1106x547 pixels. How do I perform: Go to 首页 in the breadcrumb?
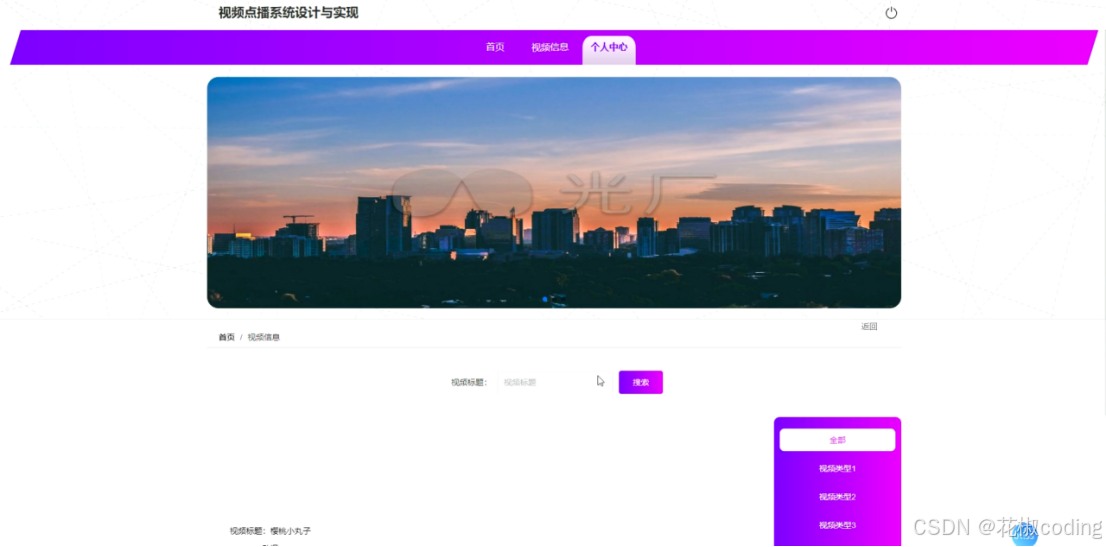(226, 337)
